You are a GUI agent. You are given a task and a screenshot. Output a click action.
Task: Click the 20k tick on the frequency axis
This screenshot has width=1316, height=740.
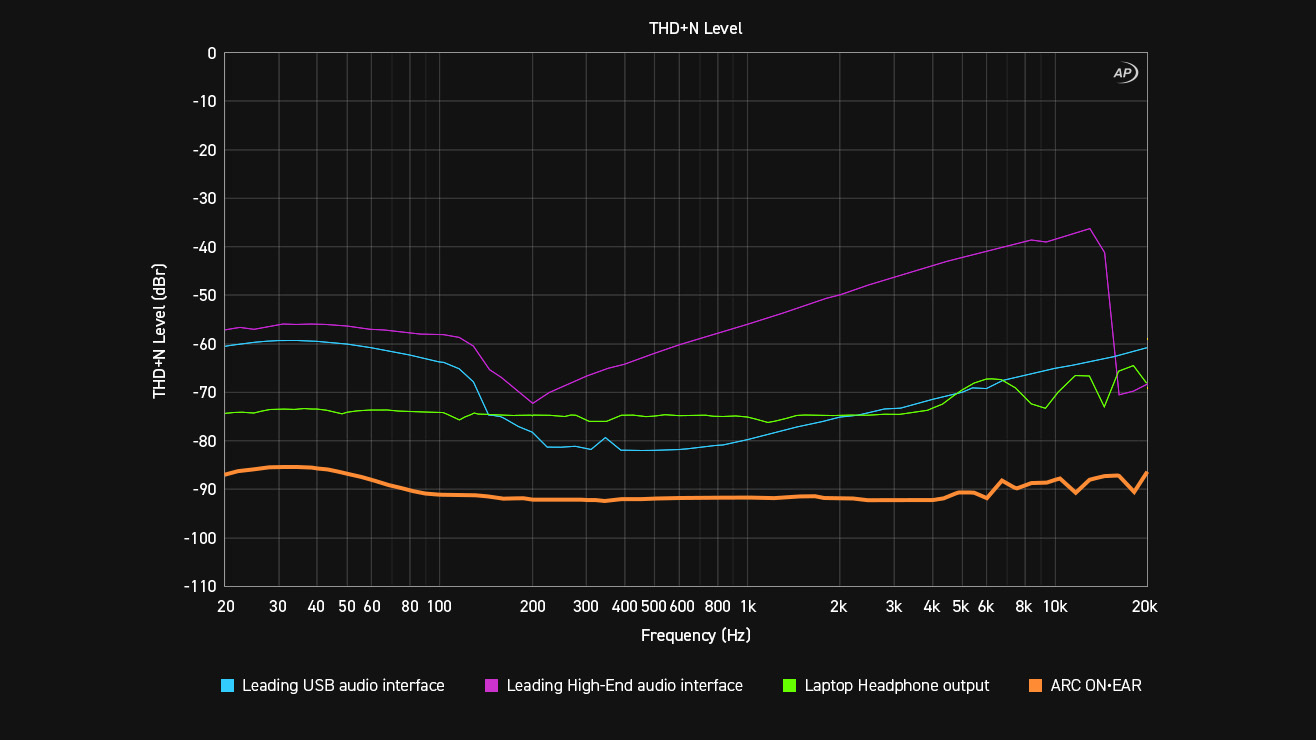tap(1145, 607)
